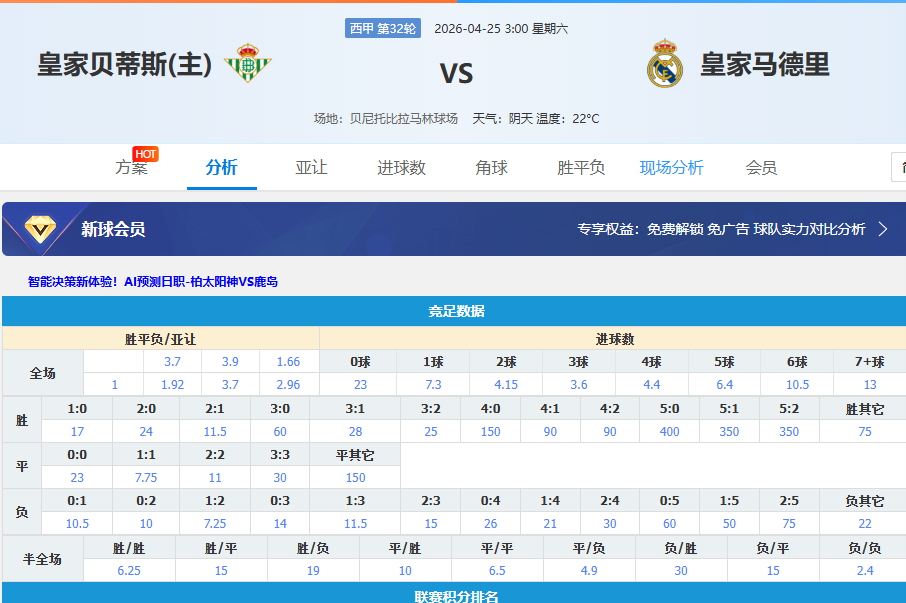Click the diamond VIP membership icon
The image size is (906, 603).
click(x=40, y=229)
